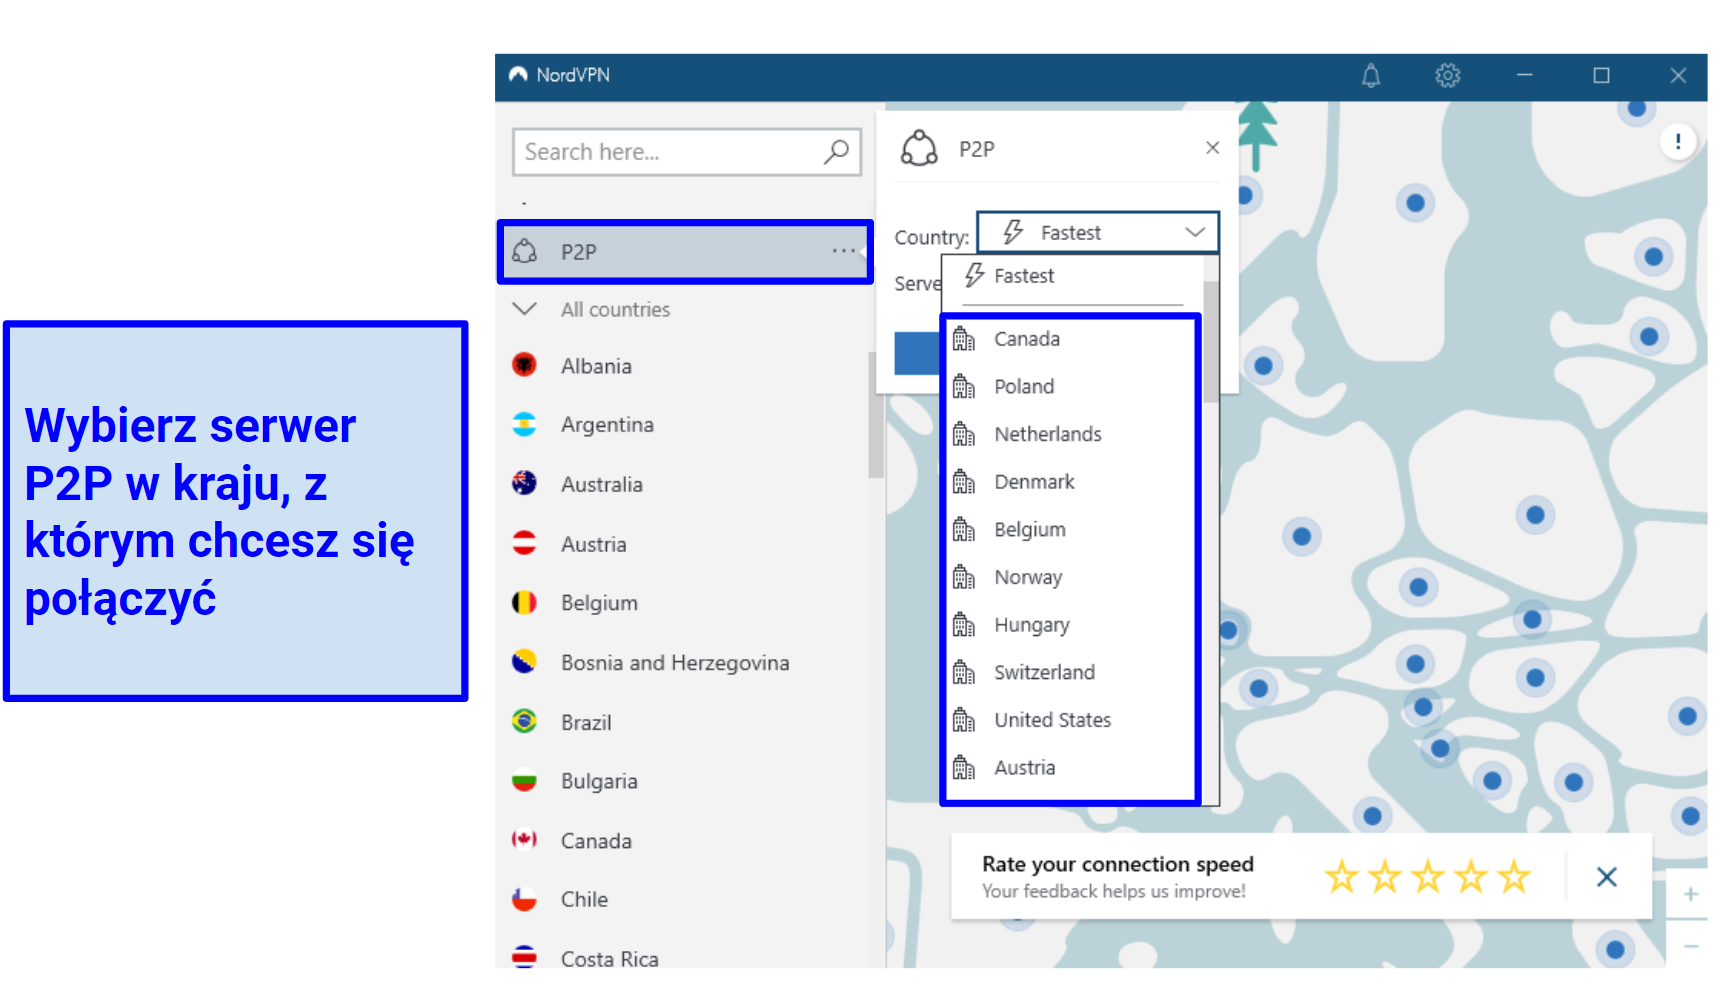This screenshot has height=1006, width=1713.
Task: Rate connection speed one star
Action: point(1341,877)
